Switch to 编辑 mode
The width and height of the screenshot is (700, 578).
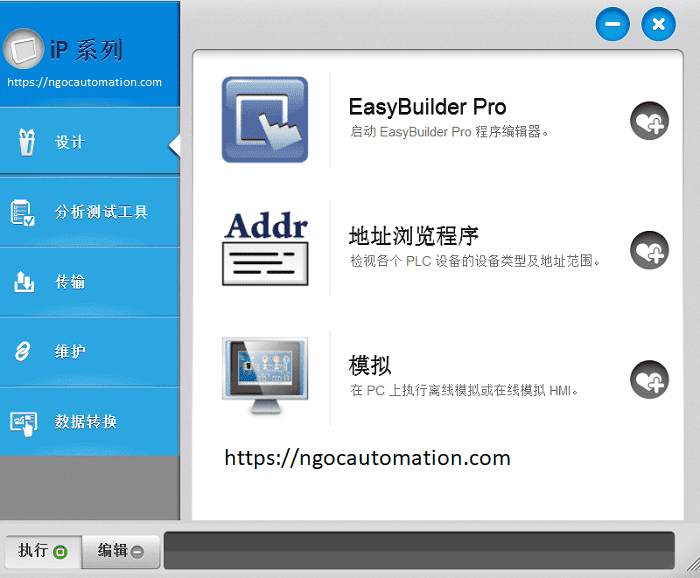[121, 551]
